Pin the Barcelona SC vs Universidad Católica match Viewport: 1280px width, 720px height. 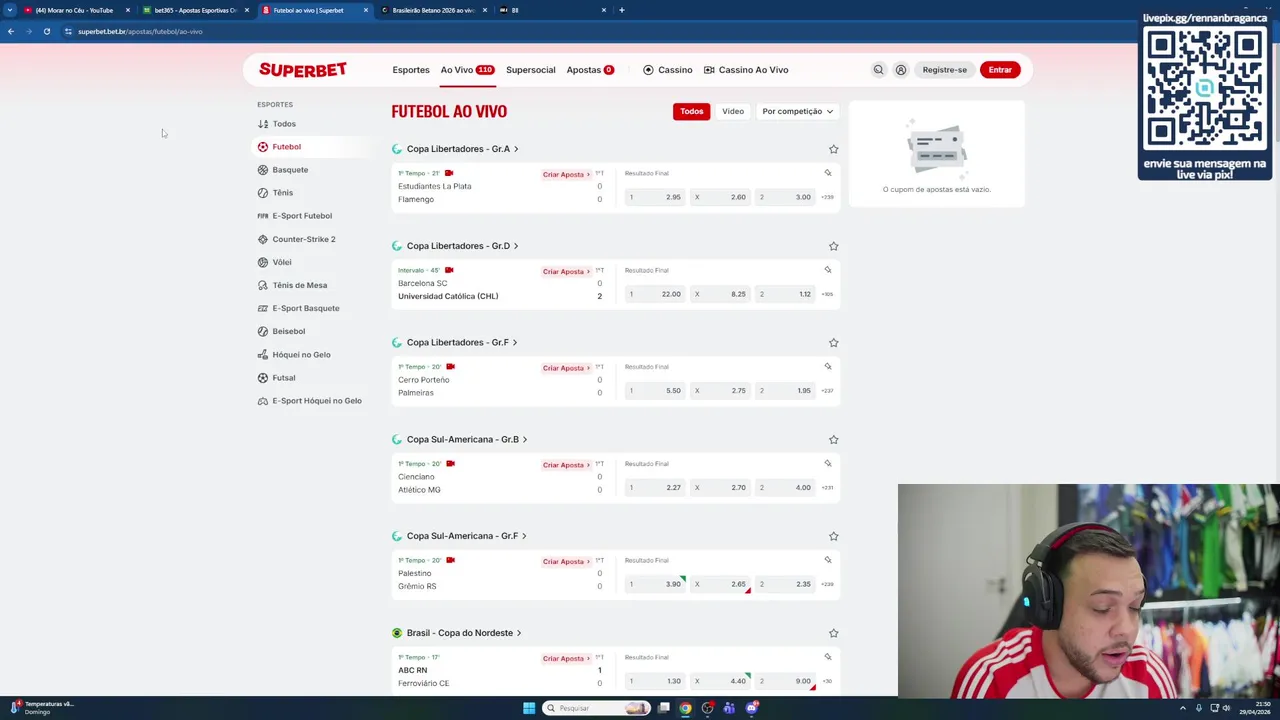pos(828,270)
